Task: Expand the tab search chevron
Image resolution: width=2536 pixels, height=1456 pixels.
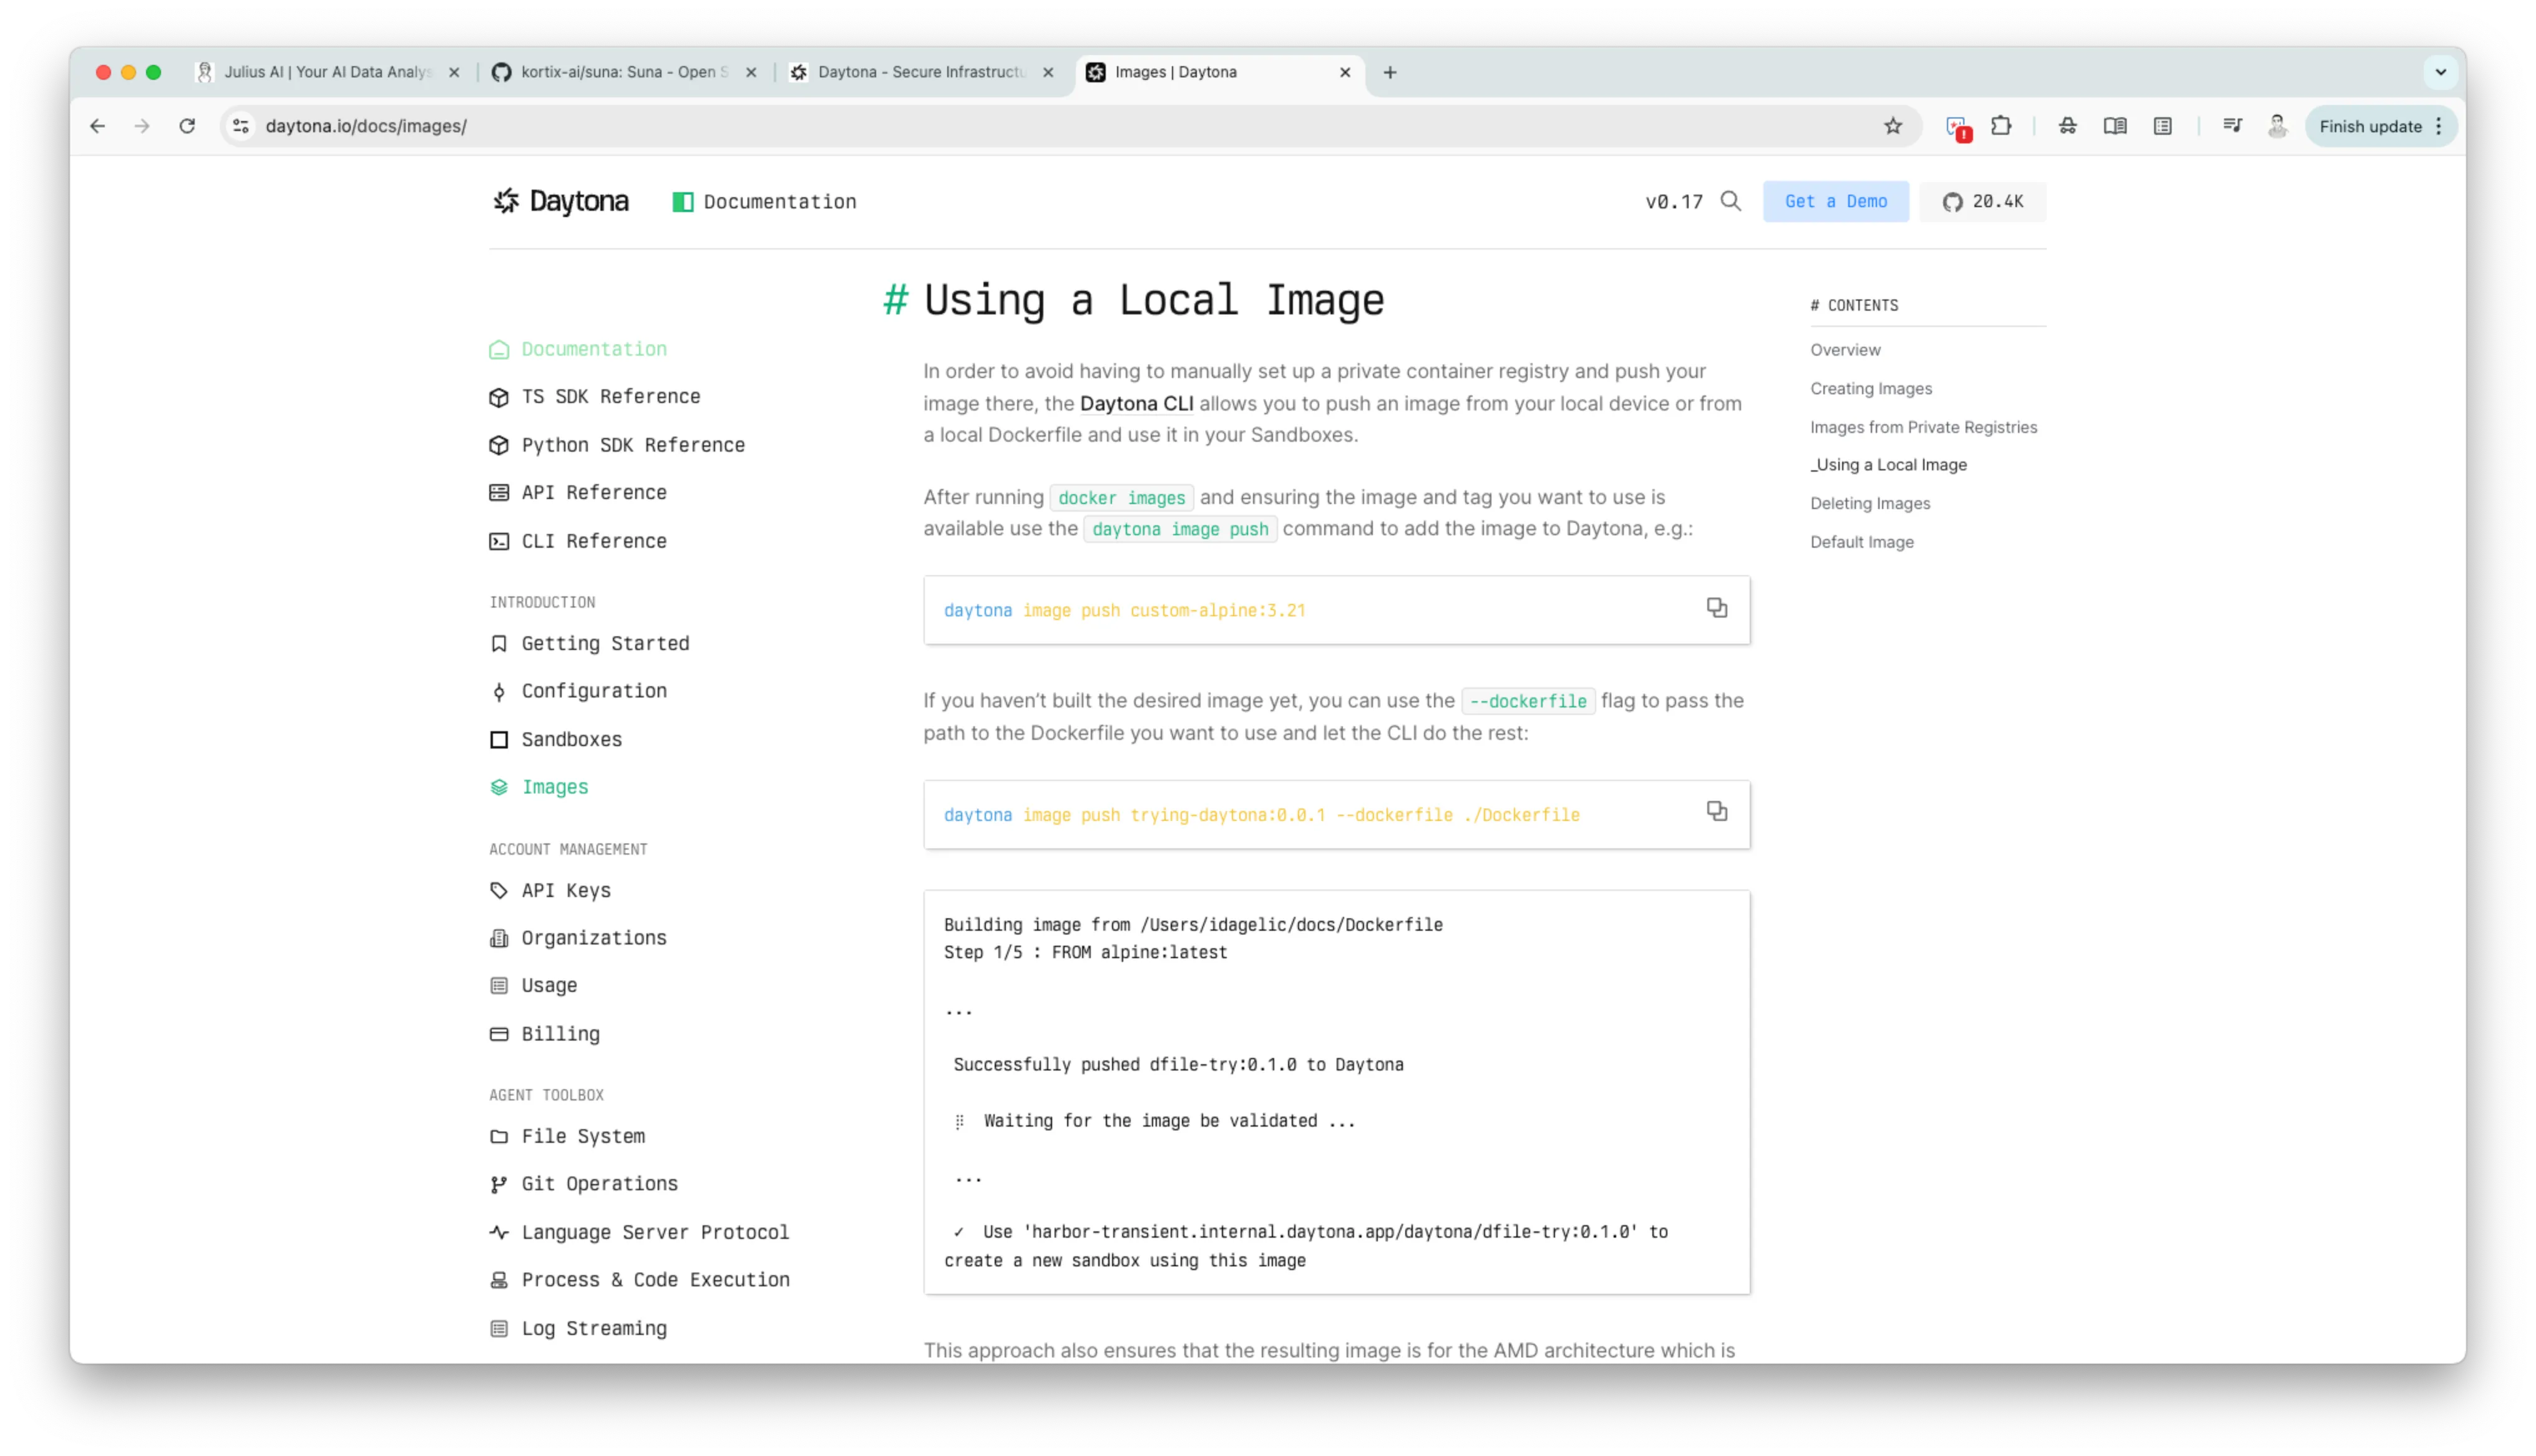Action: tap(2440, 72)
